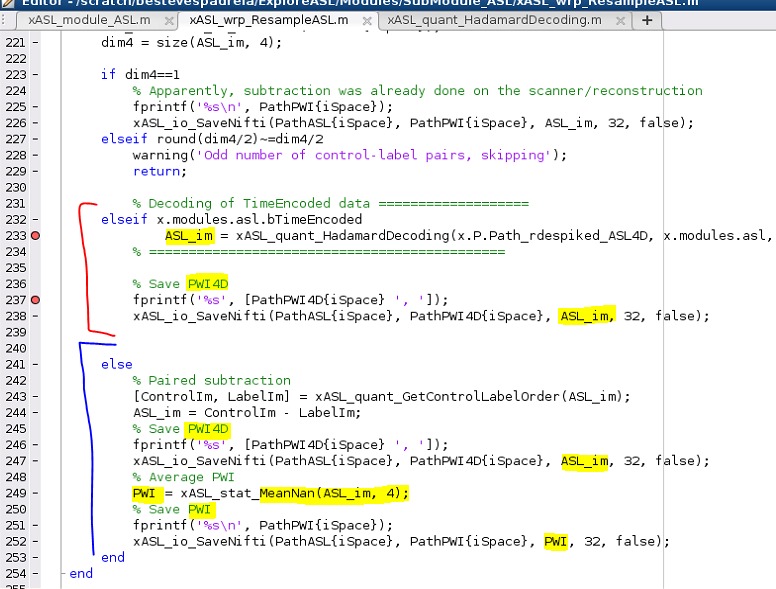Image resolution: width=776 pixels, height=589 pixels.
Task: Click the '% Paired subtraction' comment
Action: pos(212,381)
